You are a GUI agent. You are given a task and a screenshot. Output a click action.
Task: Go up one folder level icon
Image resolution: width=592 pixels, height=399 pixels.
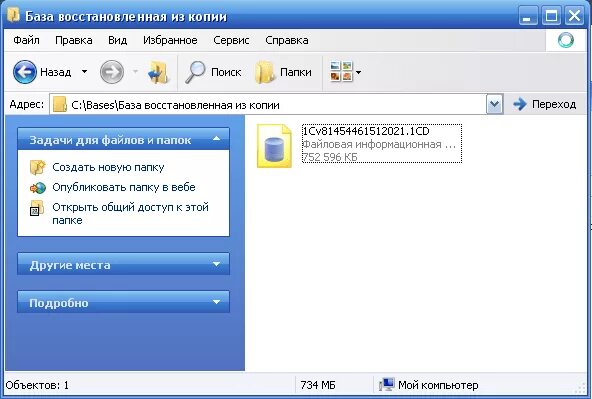(158, 72)
